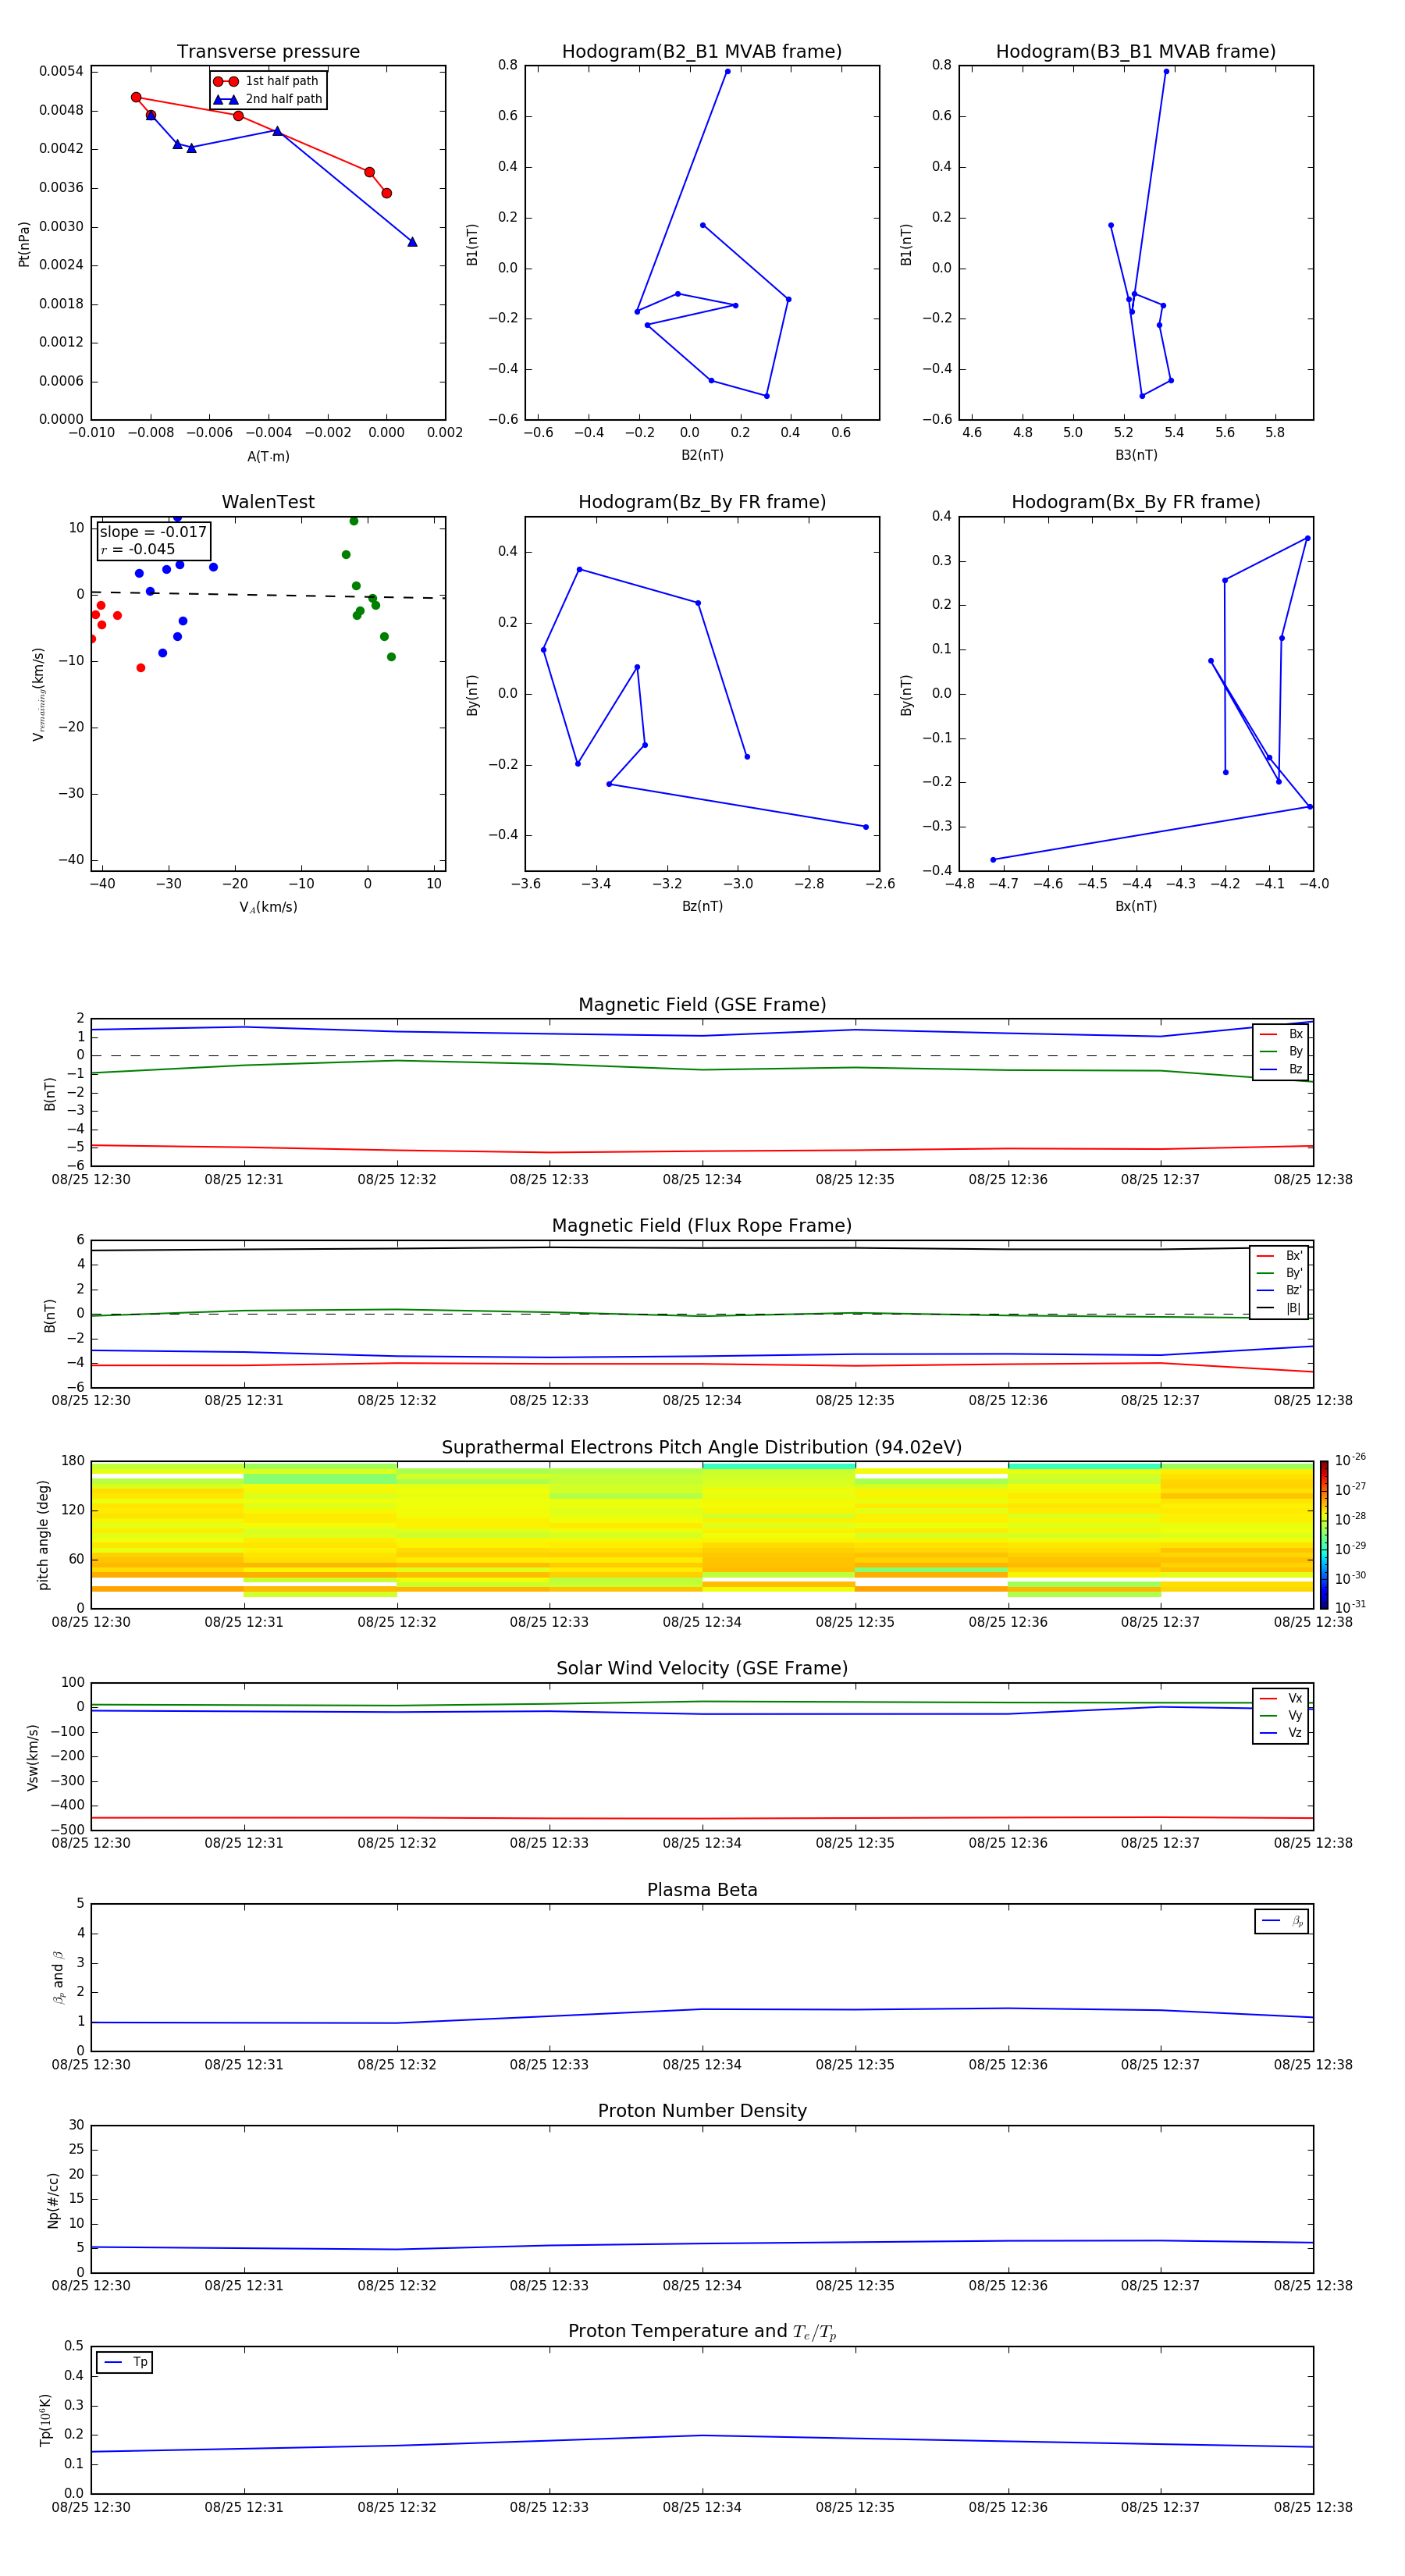Click the Proton Temperature and Te/Tp title

[x=702, y=2333]
